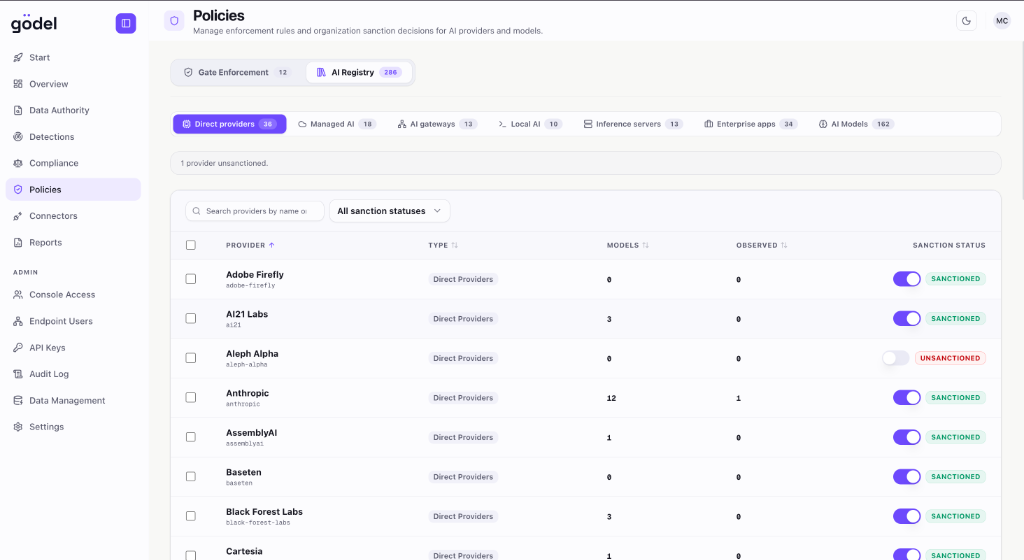1024x560 pixels.
Task: Click the godel logo
Action: click(34, 23)
